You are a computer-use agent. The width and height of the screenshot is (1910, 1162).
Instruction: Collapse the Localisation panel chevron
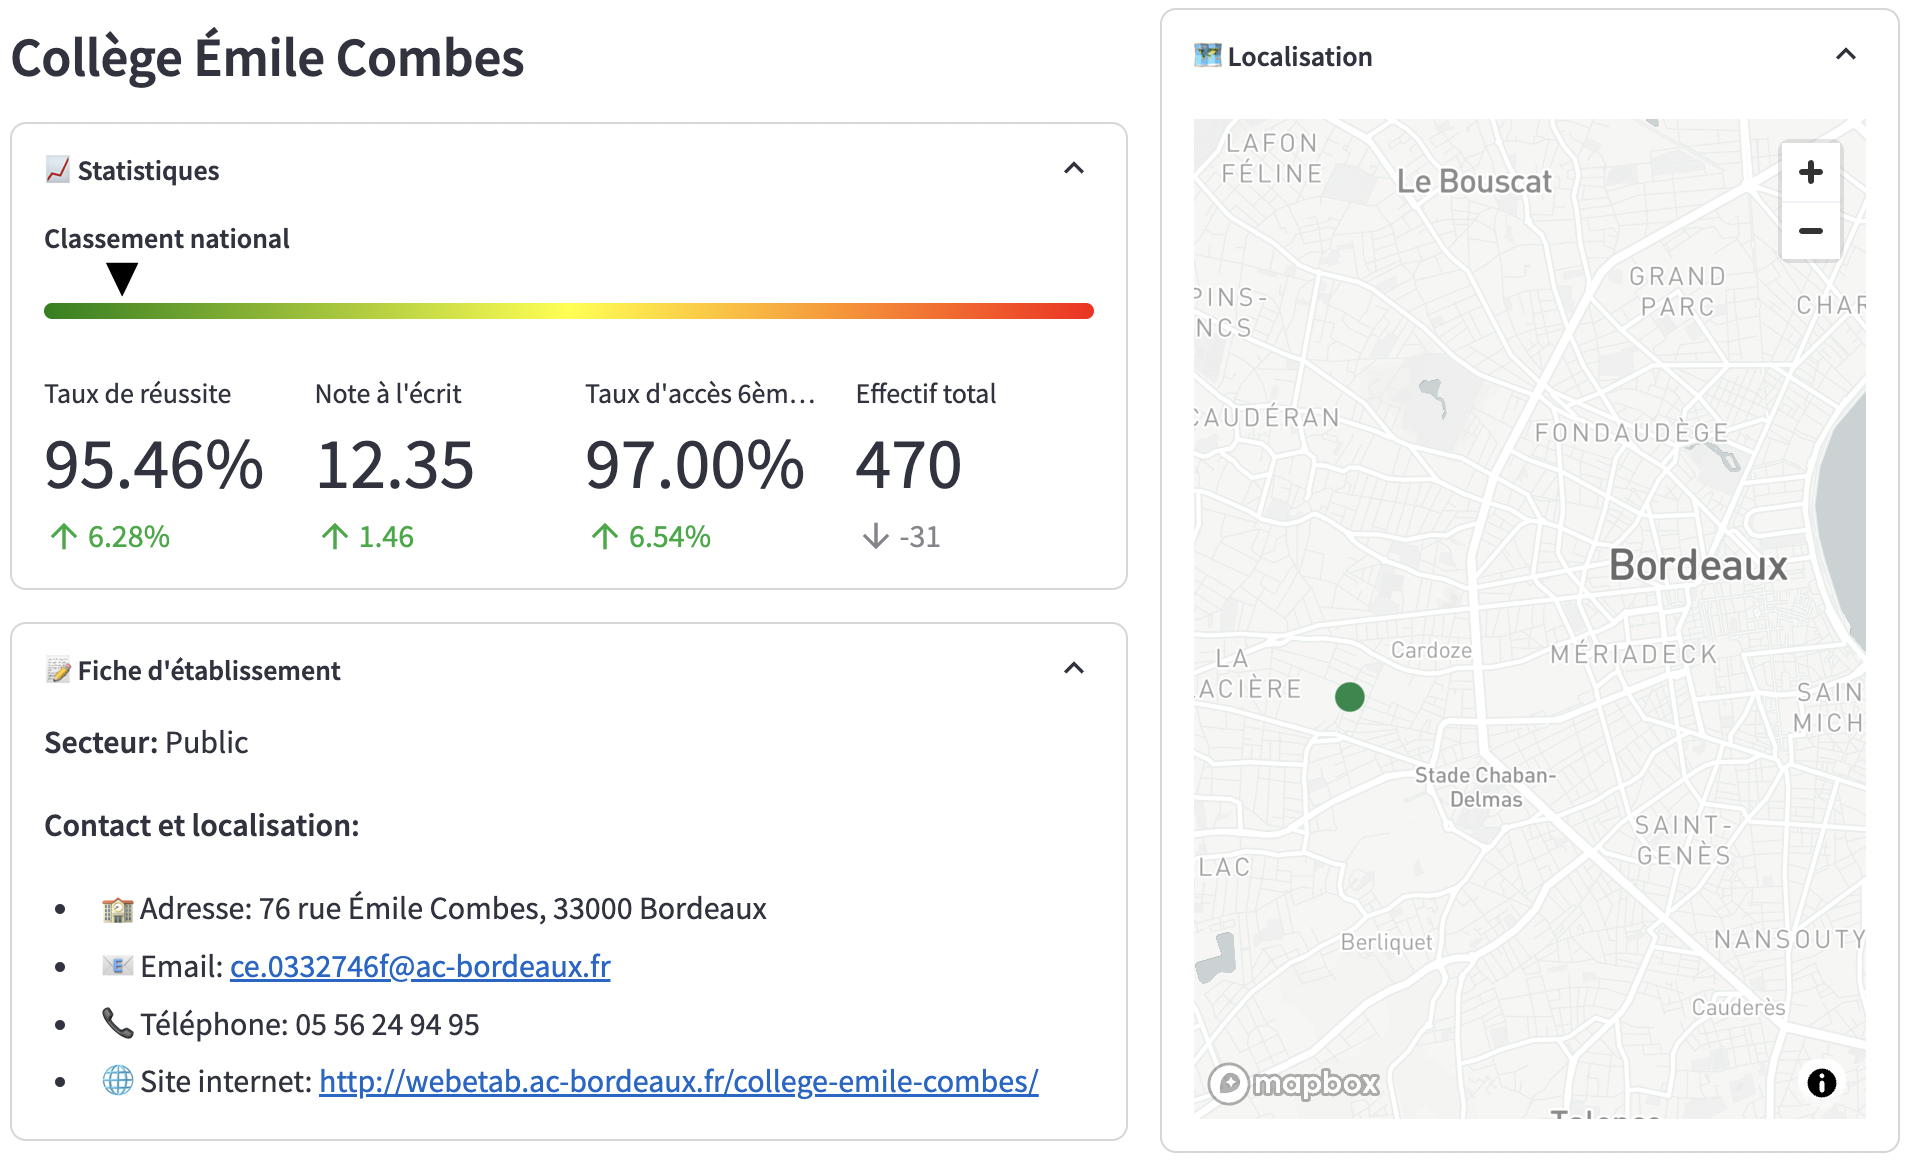(1846, 55)
